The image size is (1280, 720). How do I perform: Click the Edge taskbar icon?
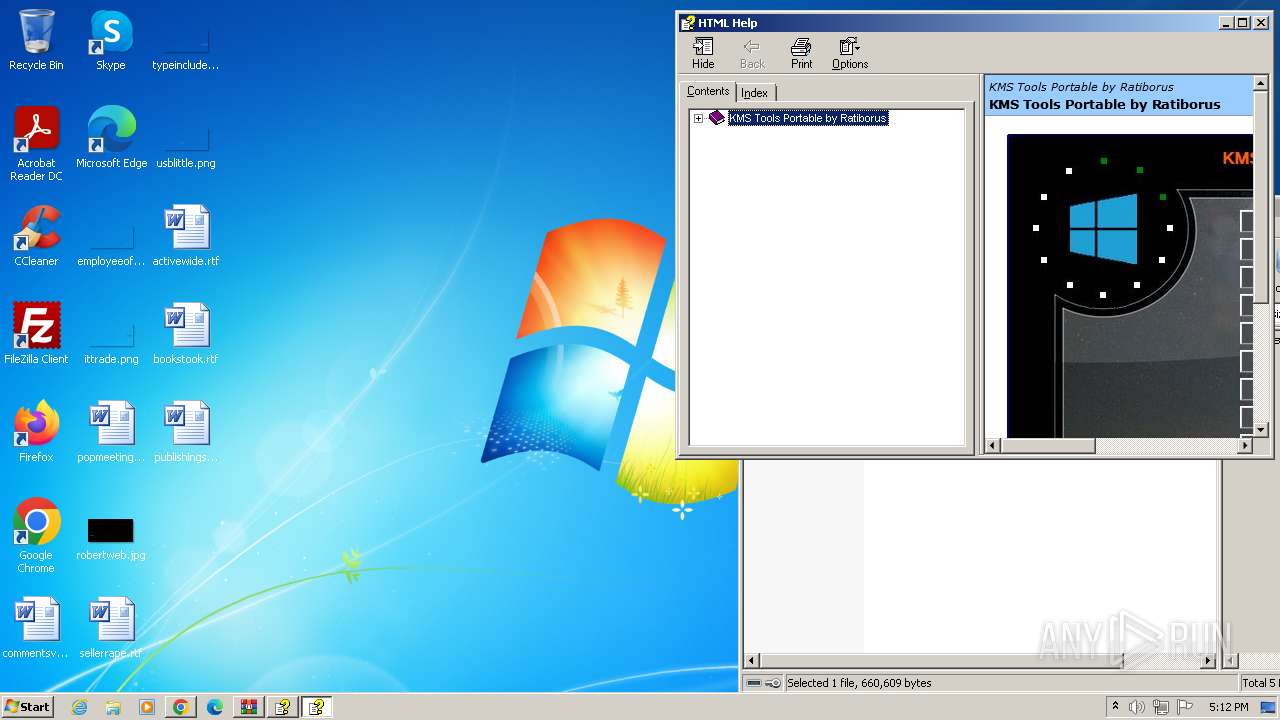(215, 707)
